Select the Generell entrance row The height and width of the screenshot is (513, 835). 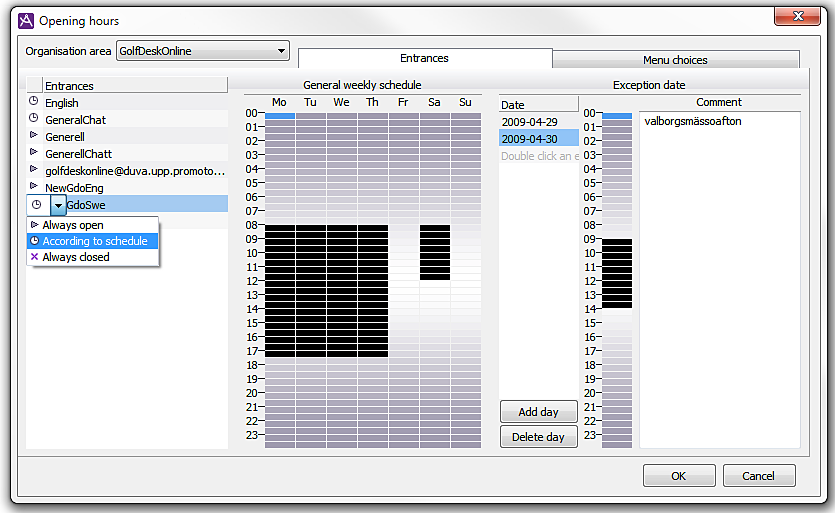(127, 137)
